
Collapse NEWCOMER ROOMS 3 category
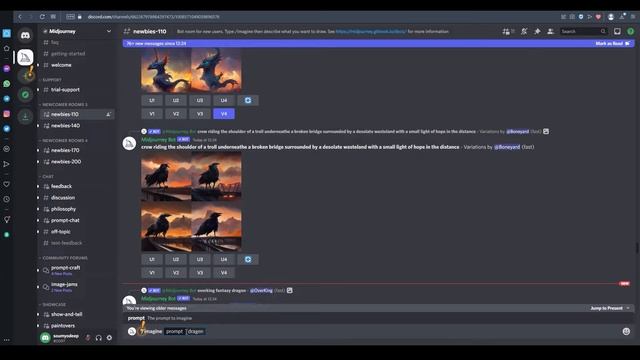tap(64, 105)
